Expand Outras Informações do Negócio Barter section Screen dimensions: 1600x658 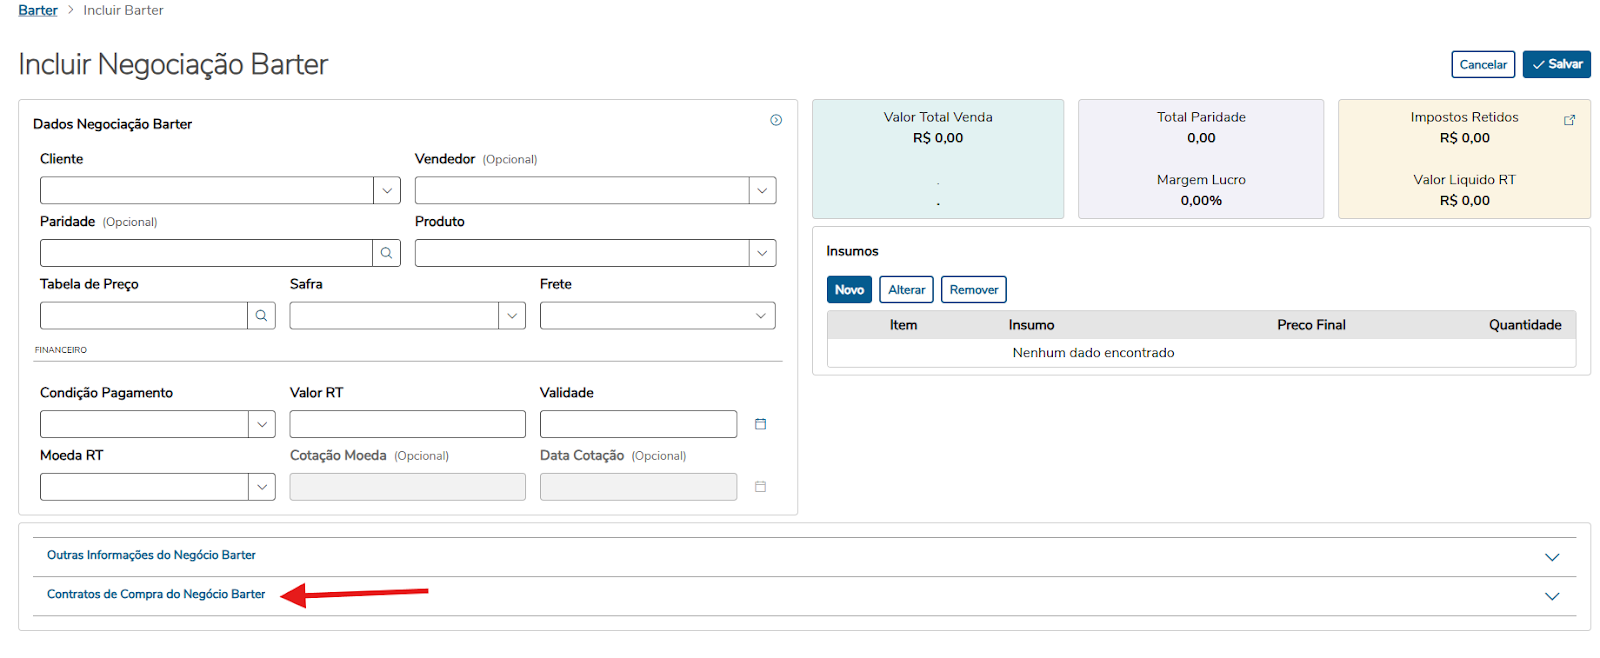point(1551,557)
